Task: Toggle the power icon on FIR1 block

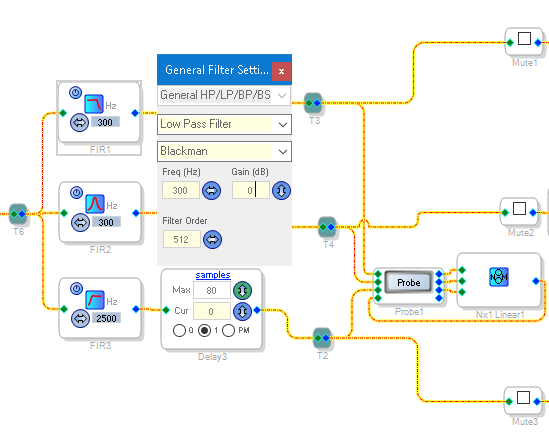Action: tap(75, 92)
